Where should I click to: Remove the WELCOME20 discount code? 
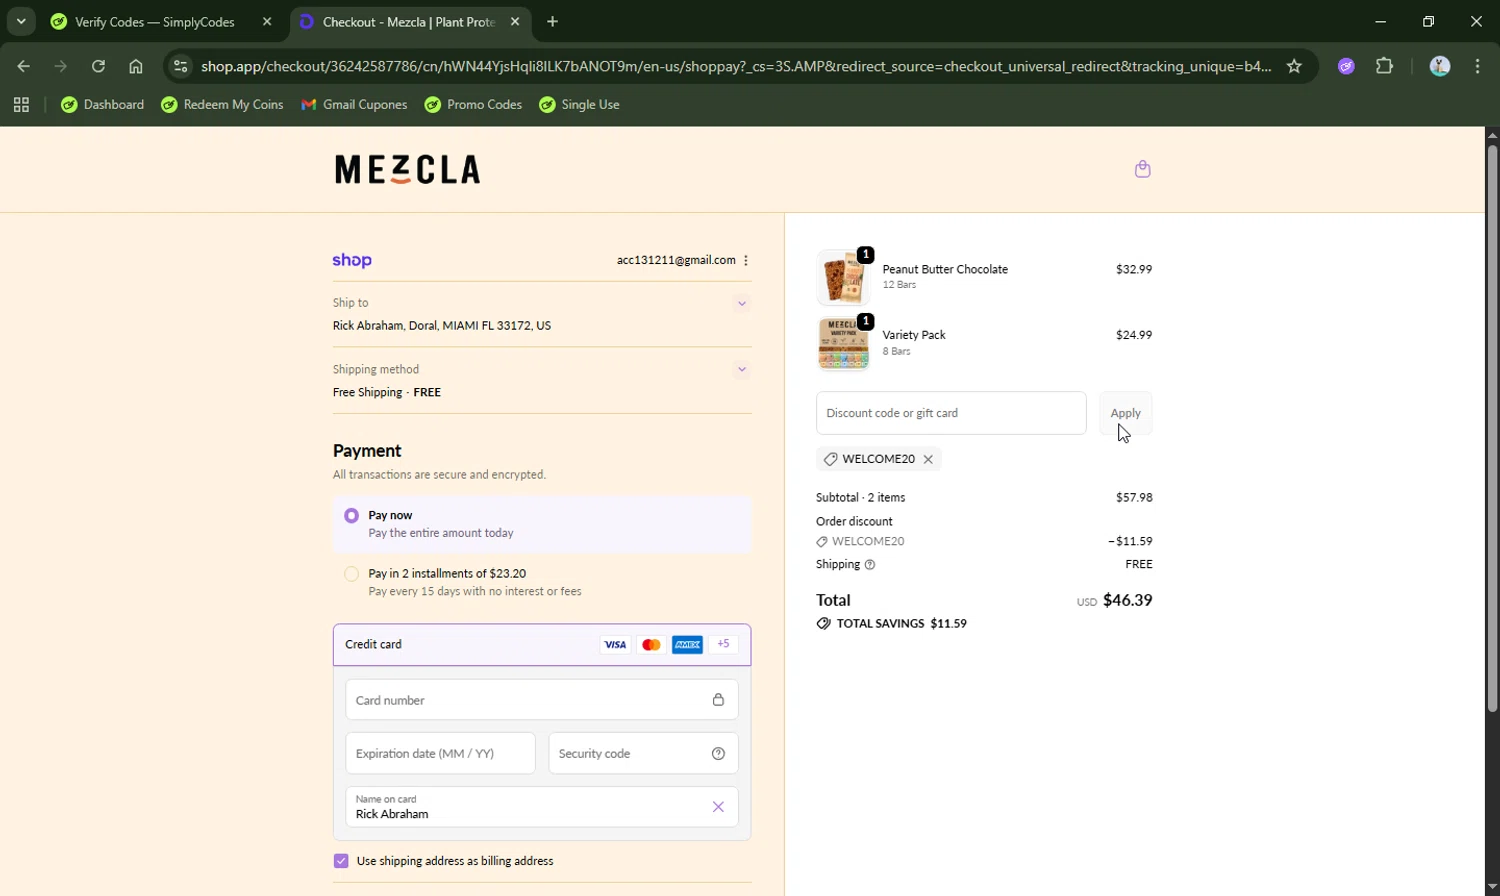[928, 459]
